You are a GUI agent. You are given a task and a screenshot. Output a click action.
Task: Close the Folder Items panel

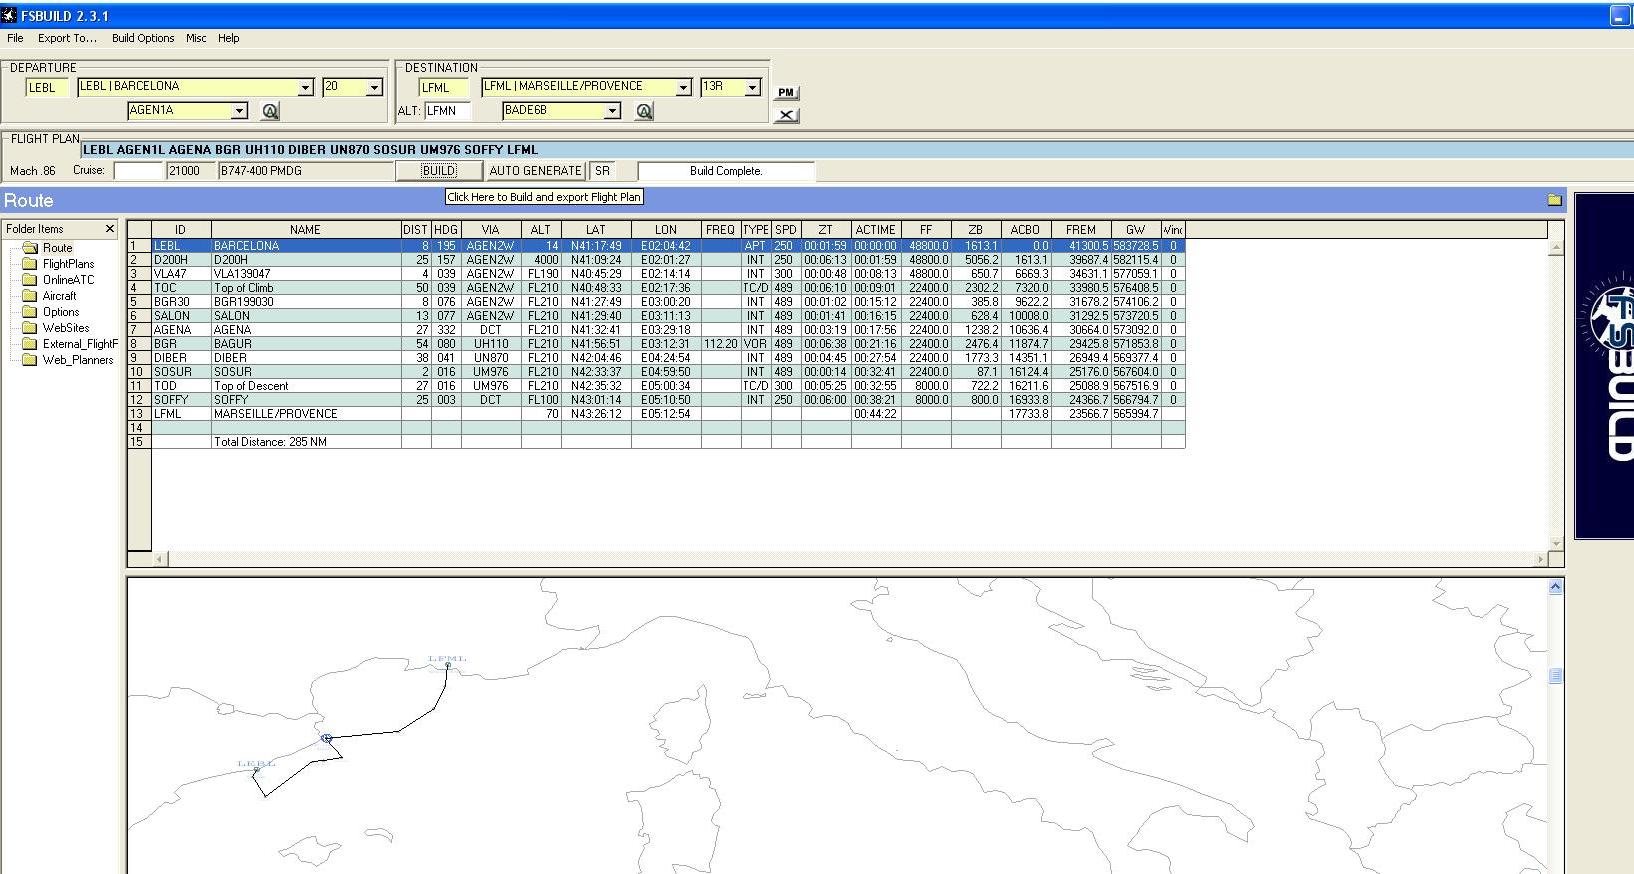pos(110,229)
